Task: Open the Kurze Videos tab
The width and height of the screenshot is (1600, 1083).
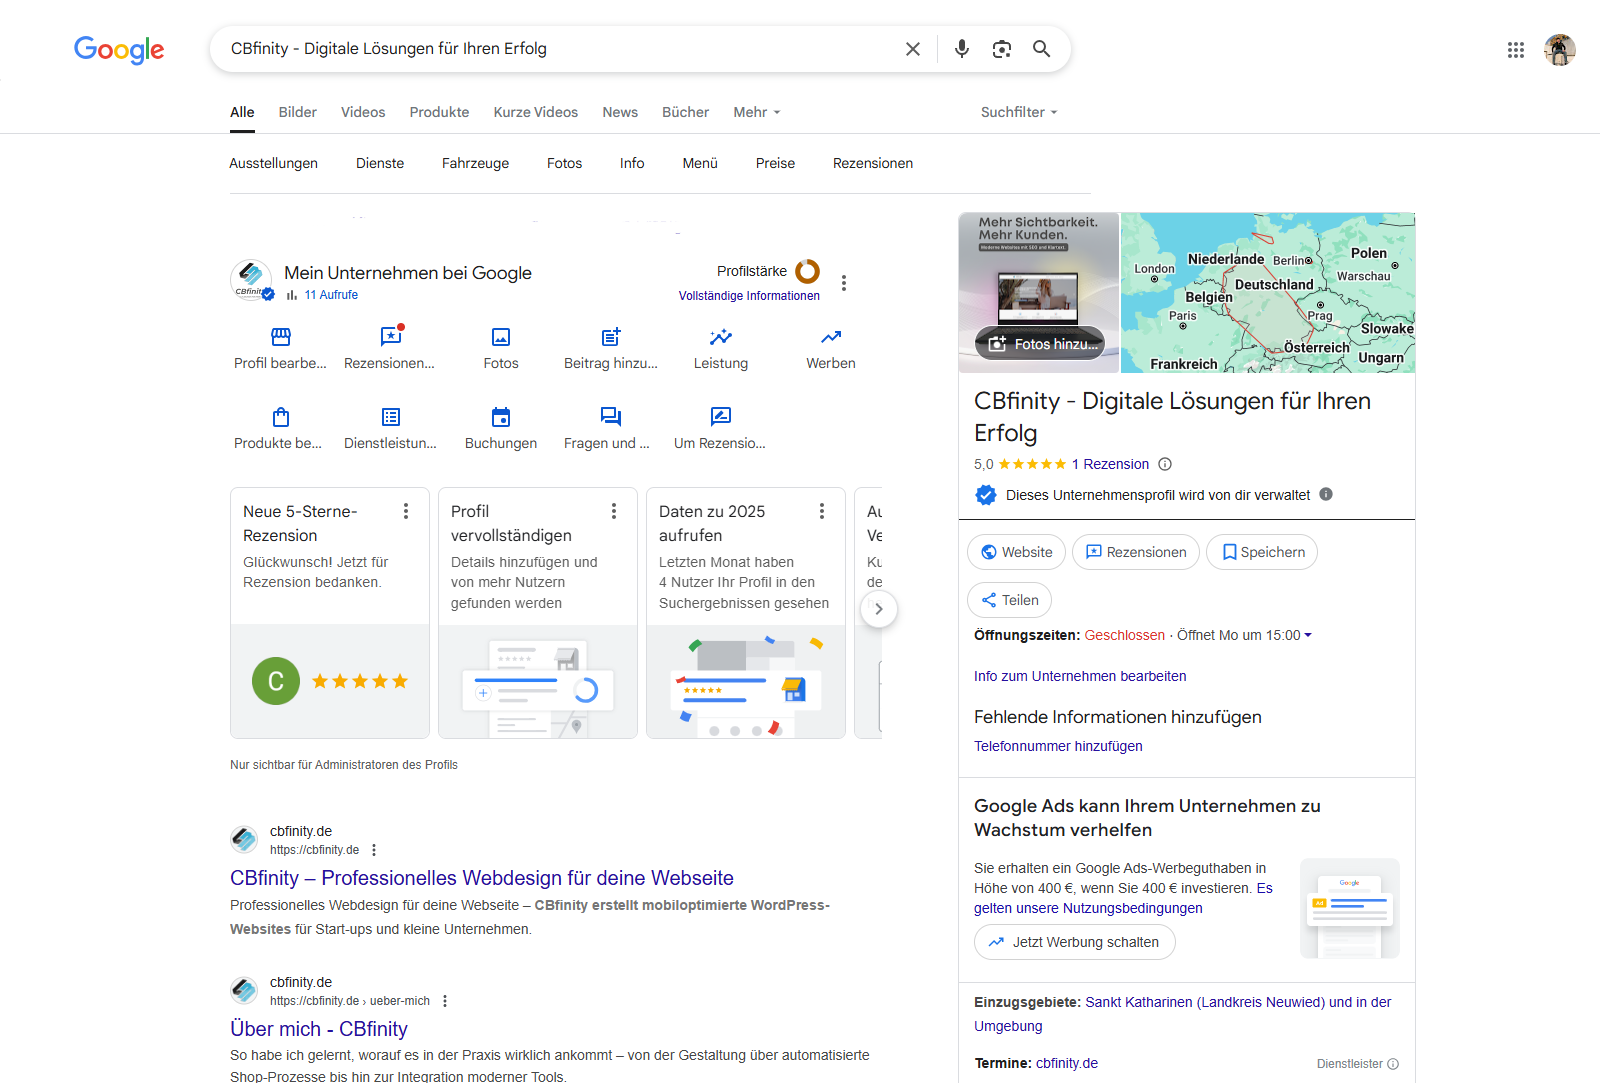Action: [536, 112]
